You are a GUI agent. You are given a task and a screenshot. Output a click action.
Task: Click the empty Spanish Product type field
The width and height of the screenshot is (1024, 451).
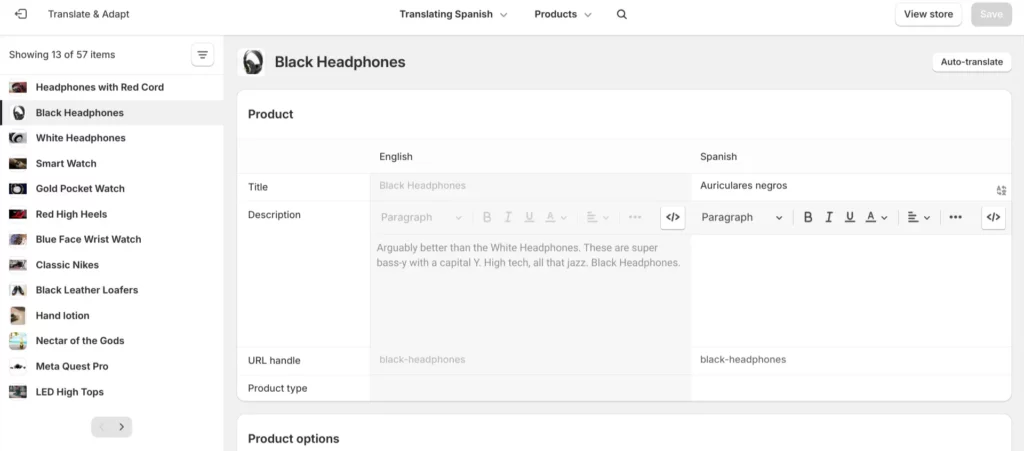click(x=851, y=388)
